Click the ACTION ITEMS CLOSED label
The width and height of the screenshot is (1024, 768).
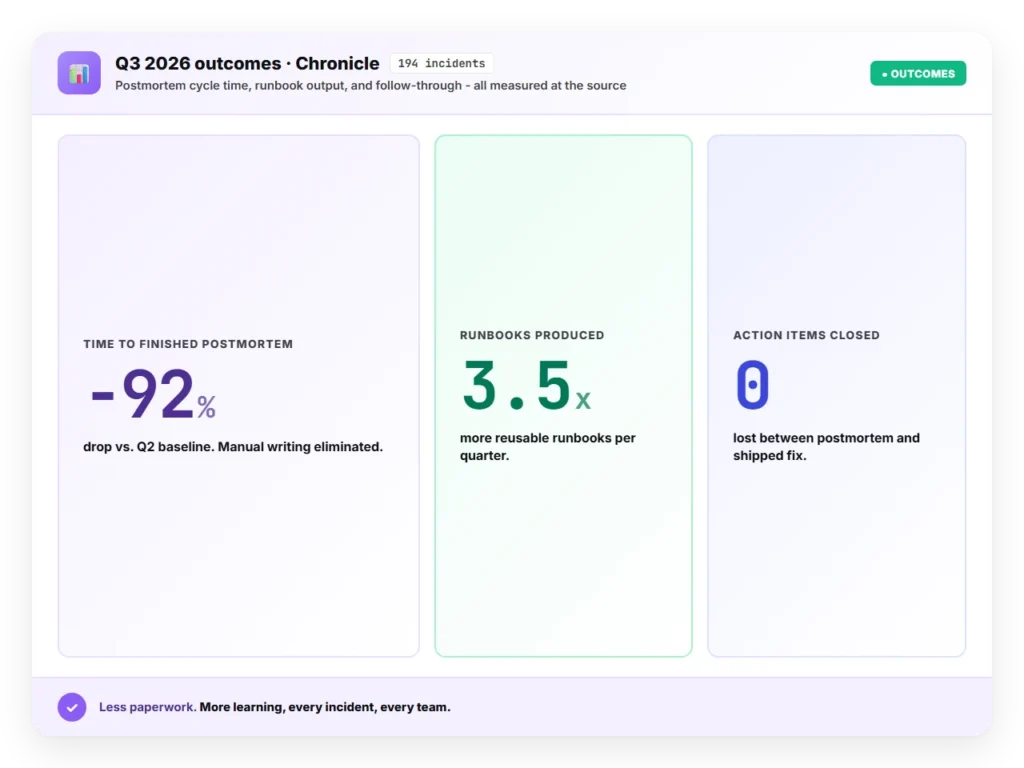point(806,335)
